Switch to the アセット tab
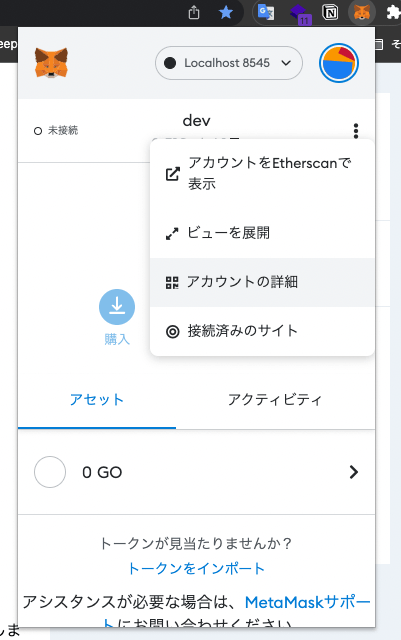 point(97,400)
